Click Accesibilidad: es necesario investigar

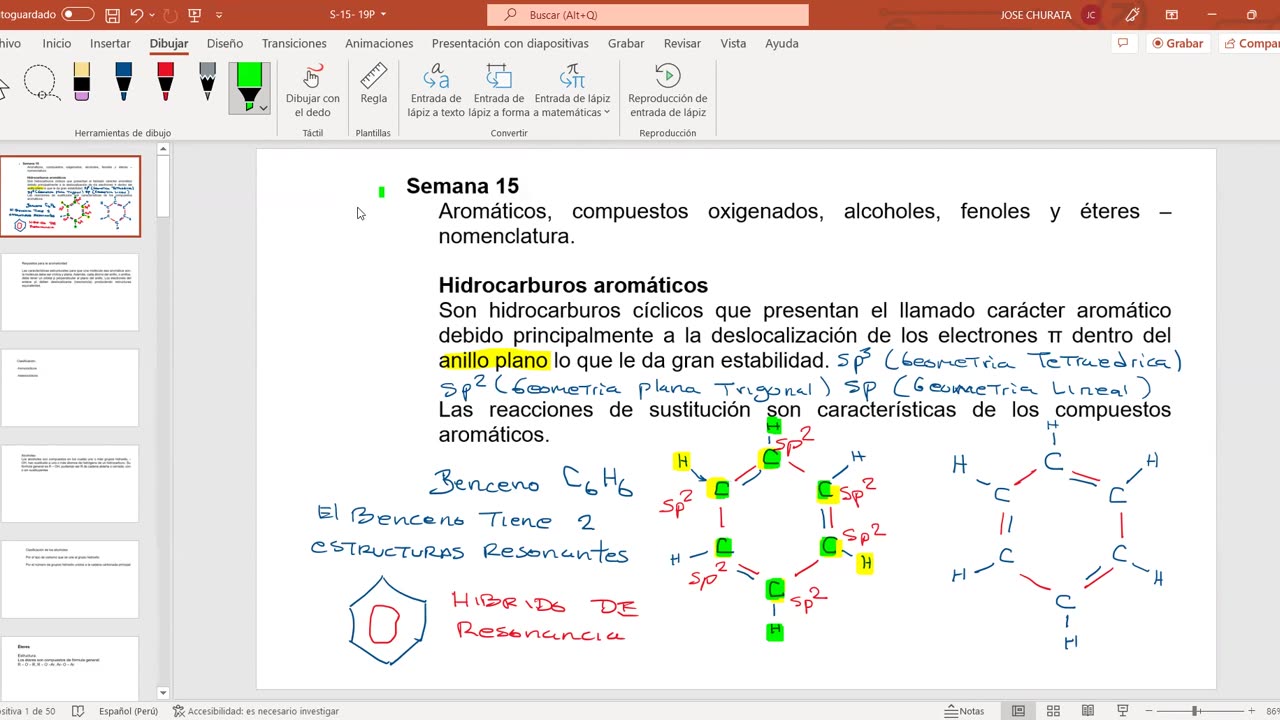tap(256, 711)
